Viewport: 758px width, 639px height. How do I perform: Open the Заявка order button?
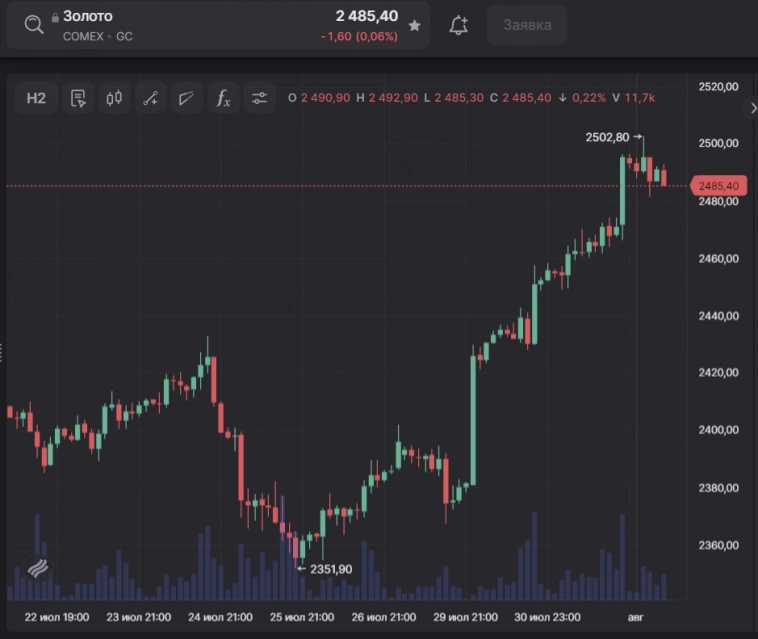click(x=527, y=25)
